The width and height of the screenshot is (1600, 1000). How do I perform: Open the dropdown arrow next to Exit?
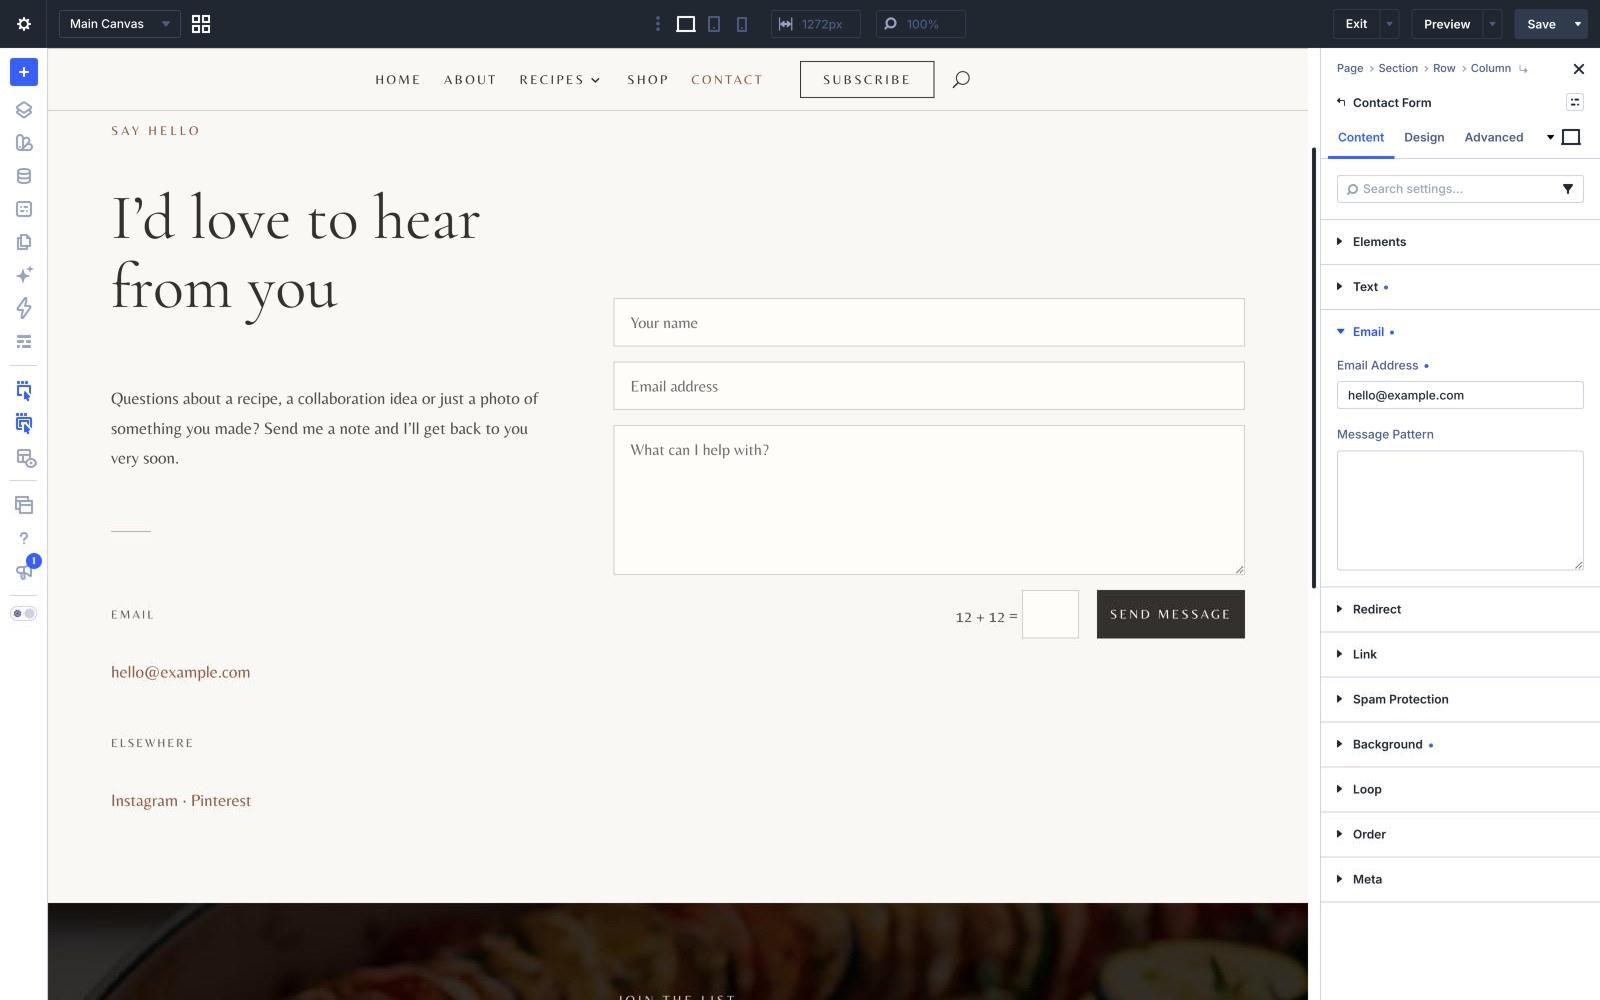(1389, 24)
